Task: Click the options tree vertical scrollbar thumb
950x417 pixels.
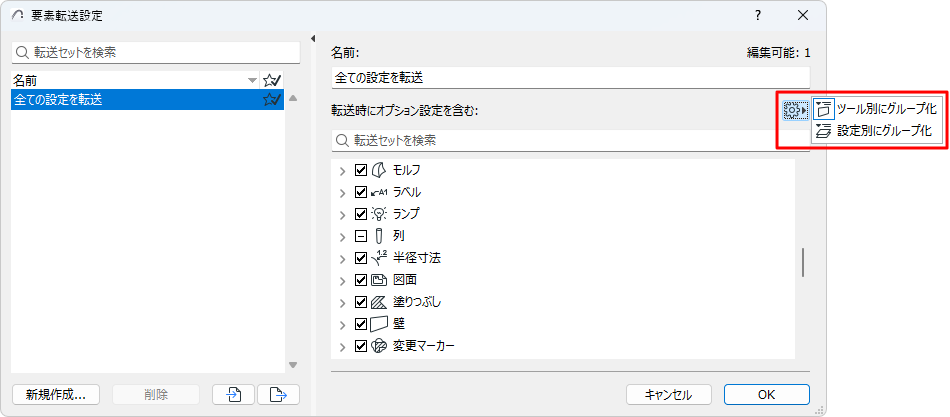Action: point(803,262)
